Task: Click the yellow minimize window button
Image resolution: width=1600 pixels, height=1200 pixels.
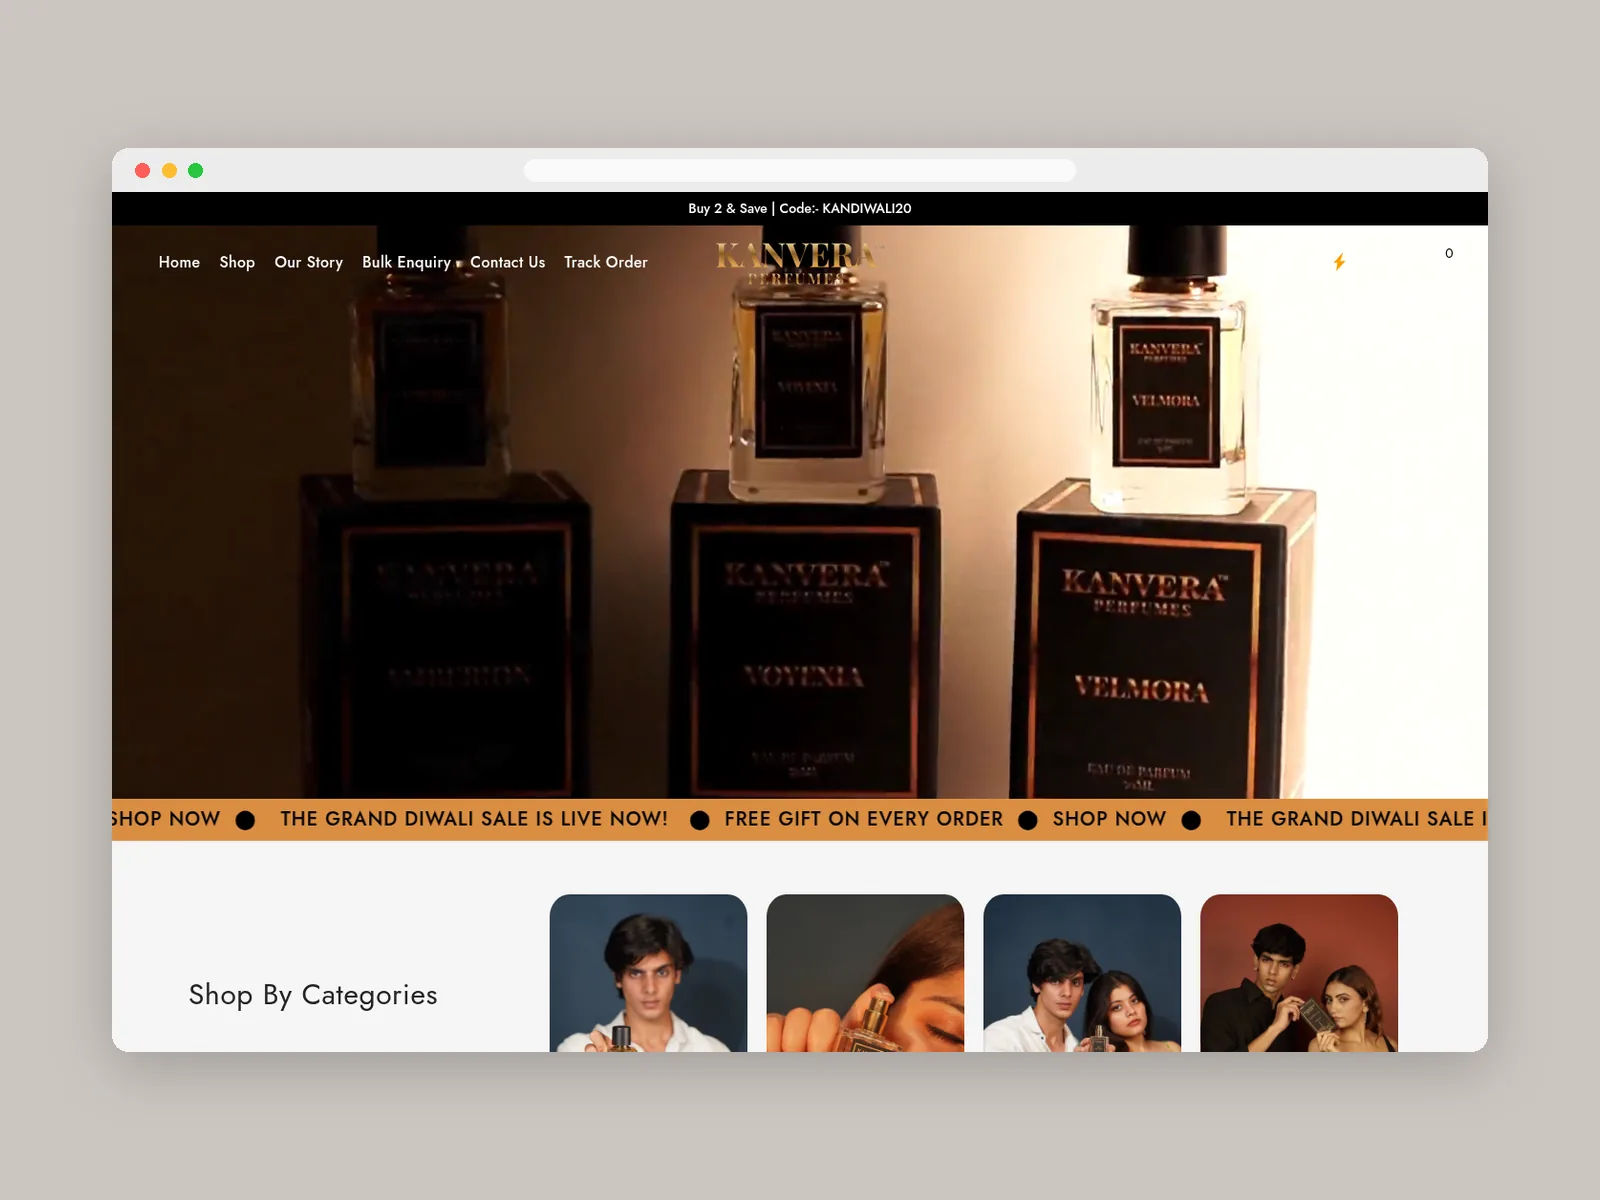Action: (169, 170)
